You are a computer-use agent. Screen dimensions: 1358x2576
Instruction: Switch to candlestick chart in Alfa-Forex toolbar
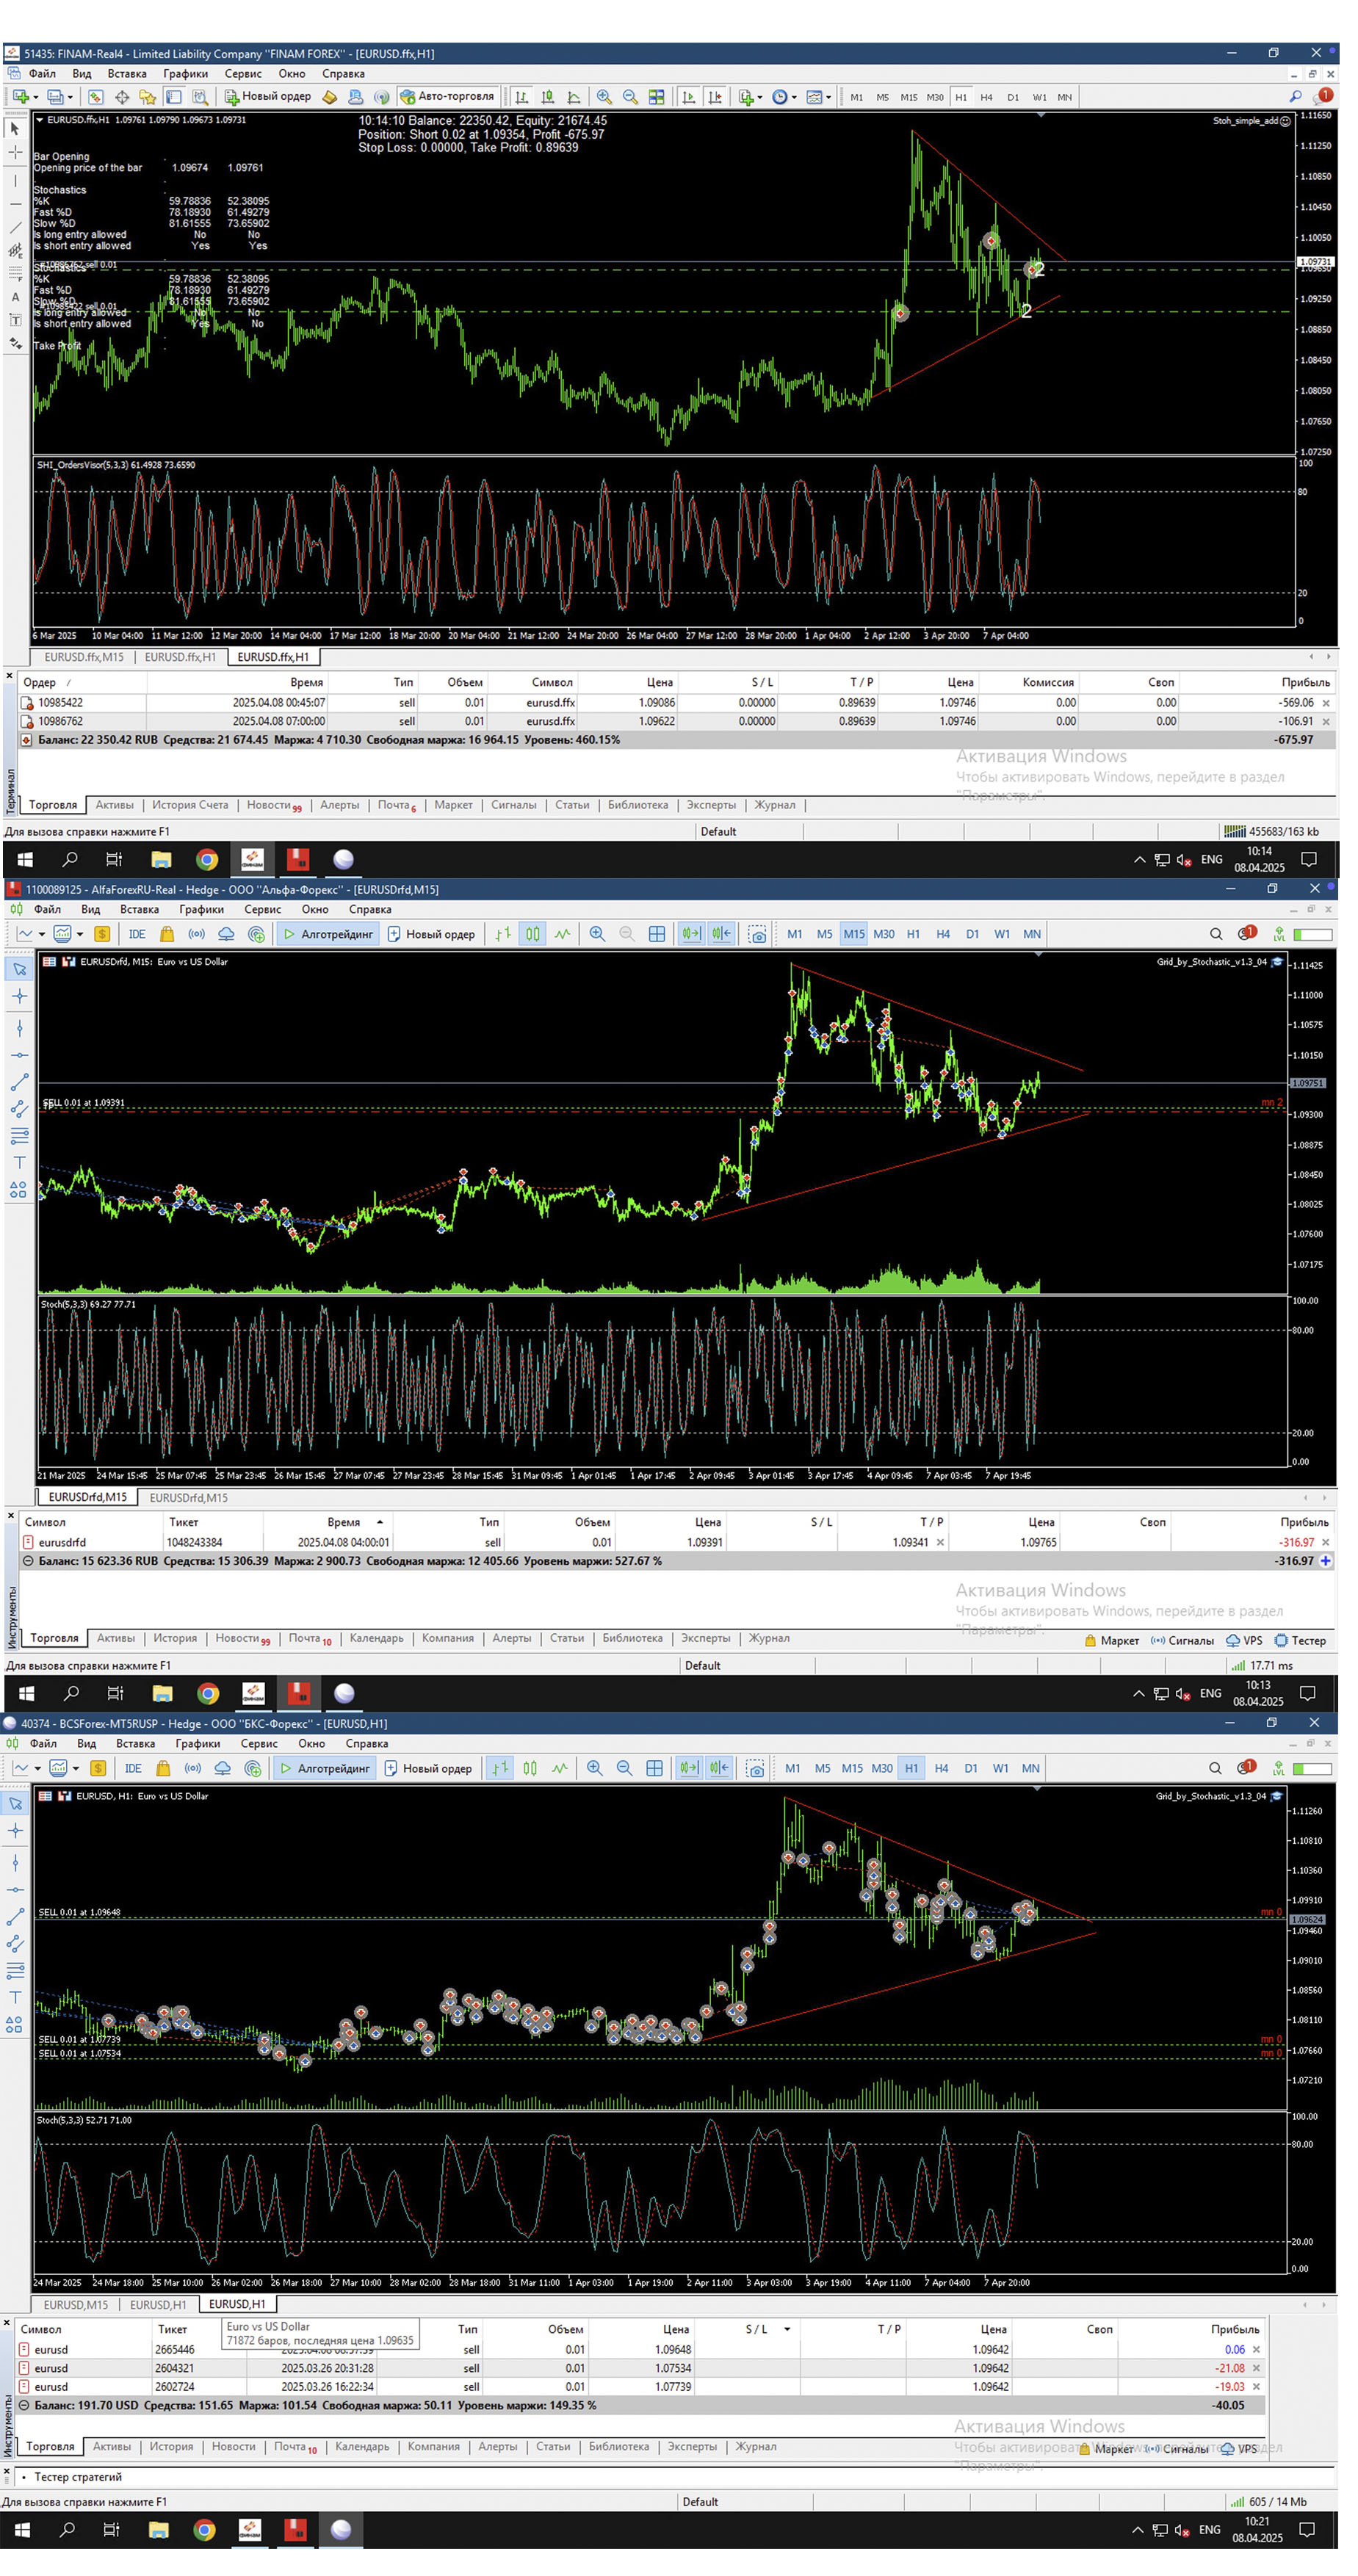(x=533, y=935)
